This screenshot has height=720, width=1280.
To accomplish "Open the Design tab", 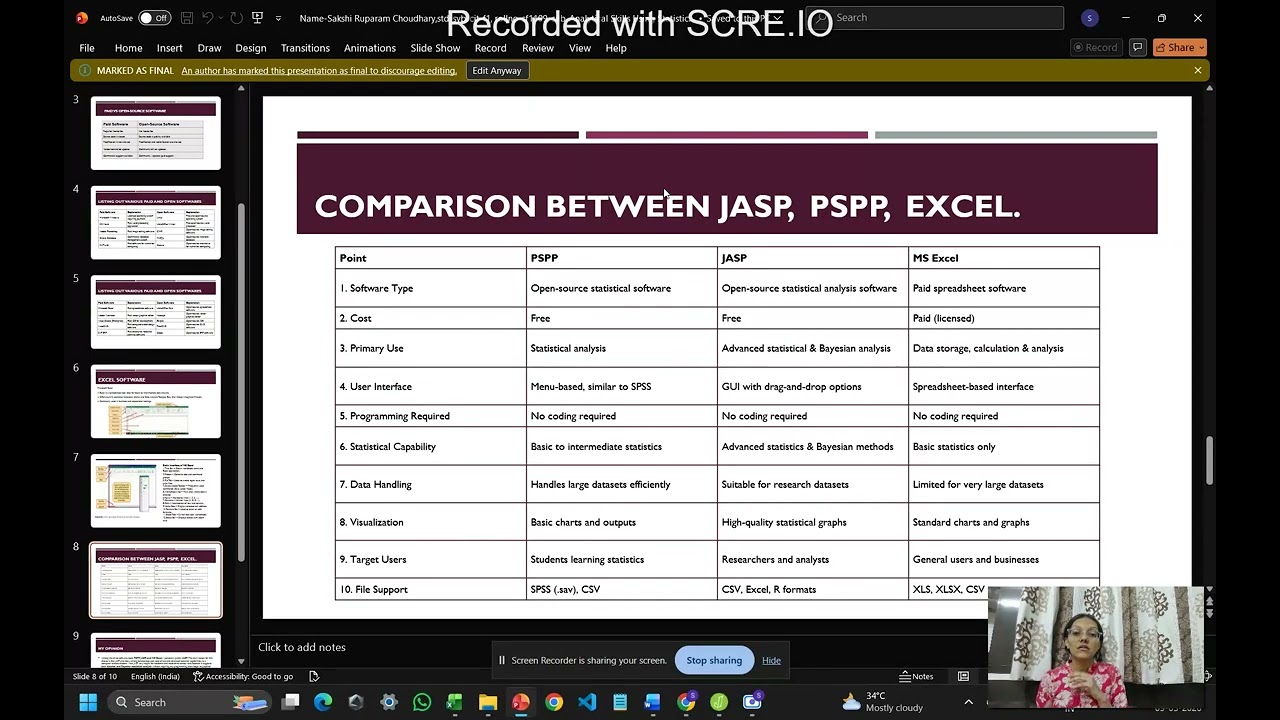I will pyautogui.click(x=251, y=48).
